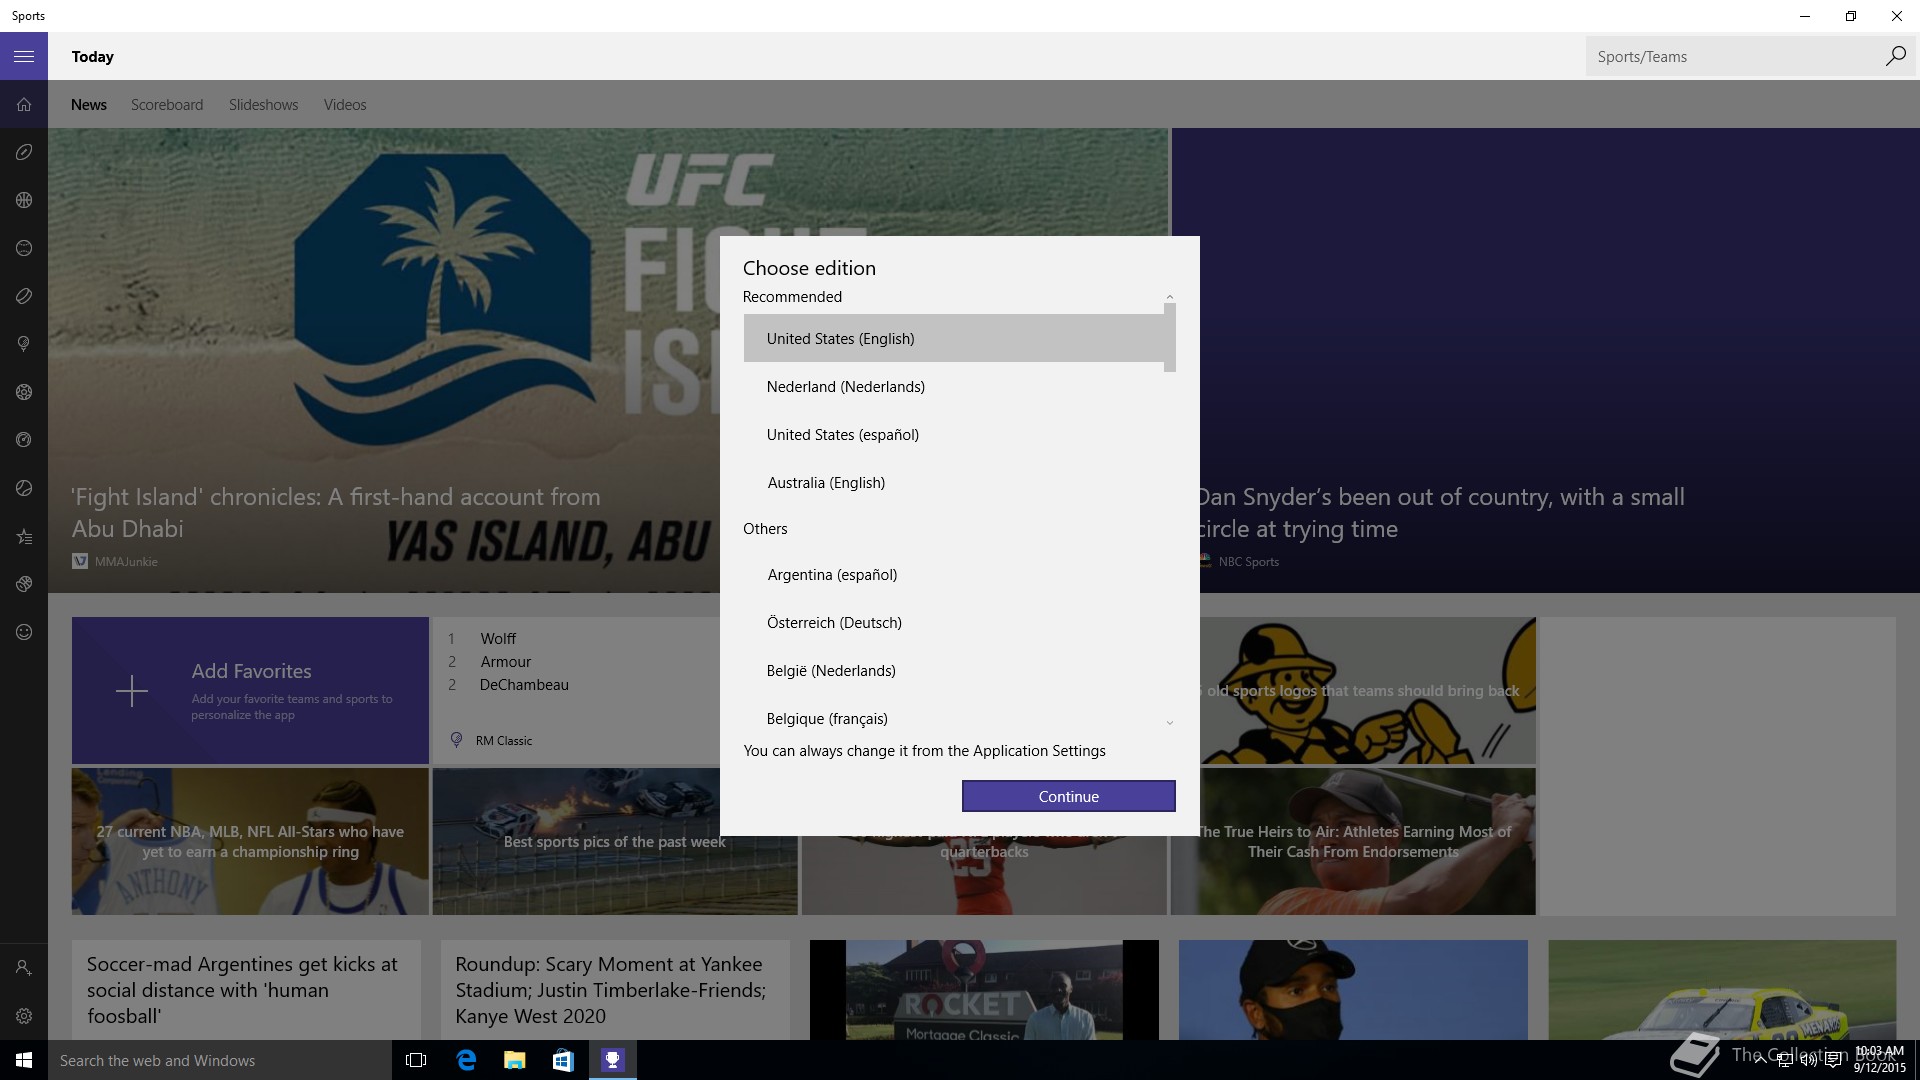
Task: Open 27 current All-Stars championship ring story
Action: (x=250, y=841)
